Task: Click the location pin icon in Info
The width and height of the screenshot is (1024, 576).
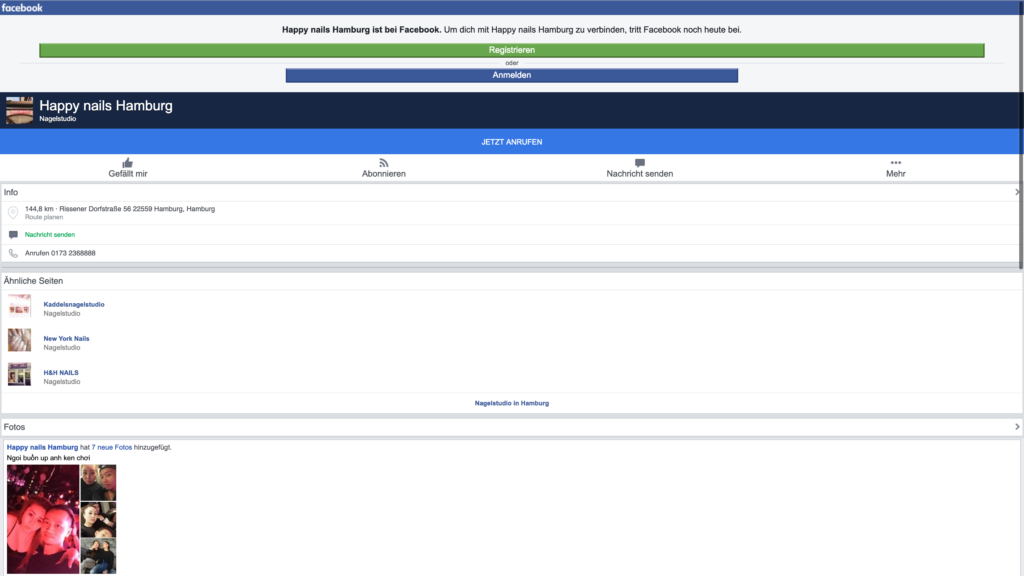Action: 12,211
